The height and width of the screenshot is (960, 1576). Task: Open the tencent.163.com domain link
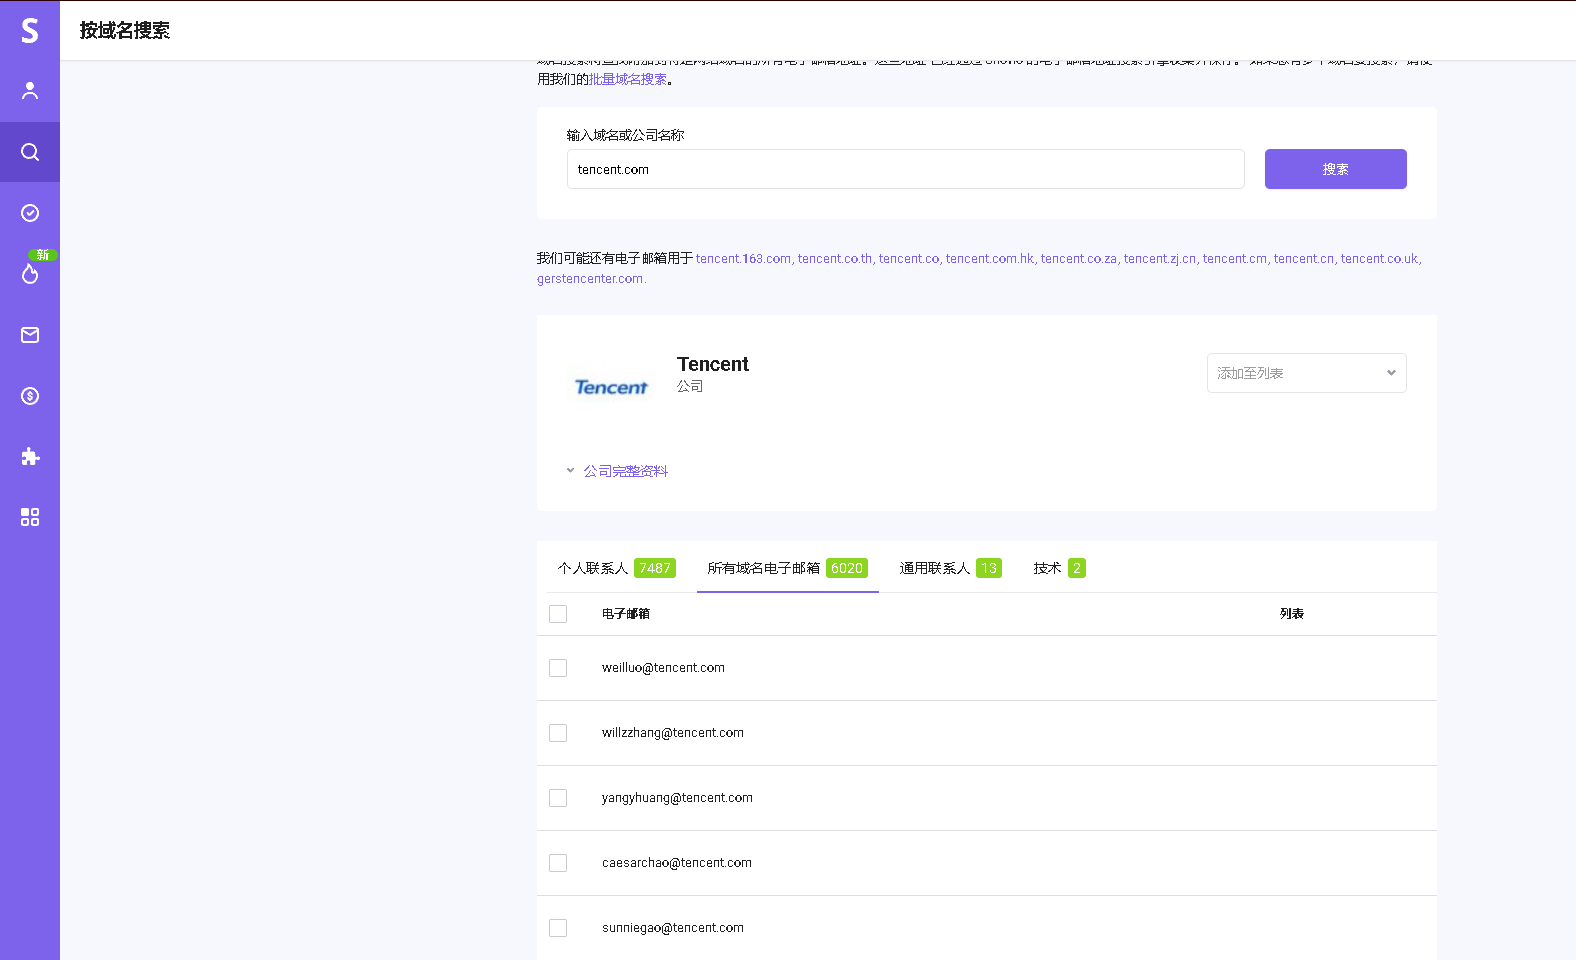pos(743,259)
